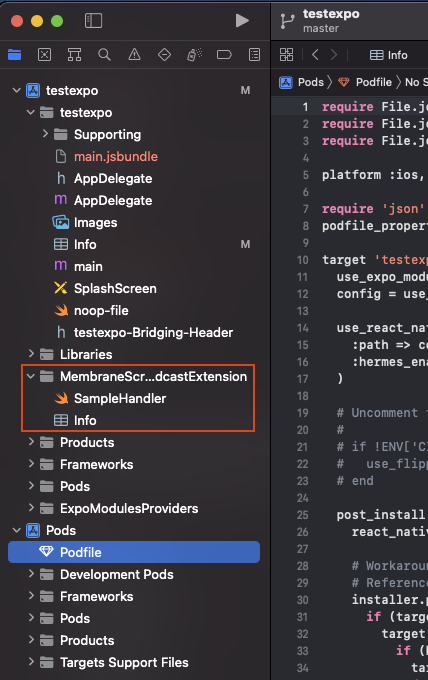The width and height of the screenshot is (428, 680).
Task: Click the Podfile gem icon
Action: (x=46, y=552)
